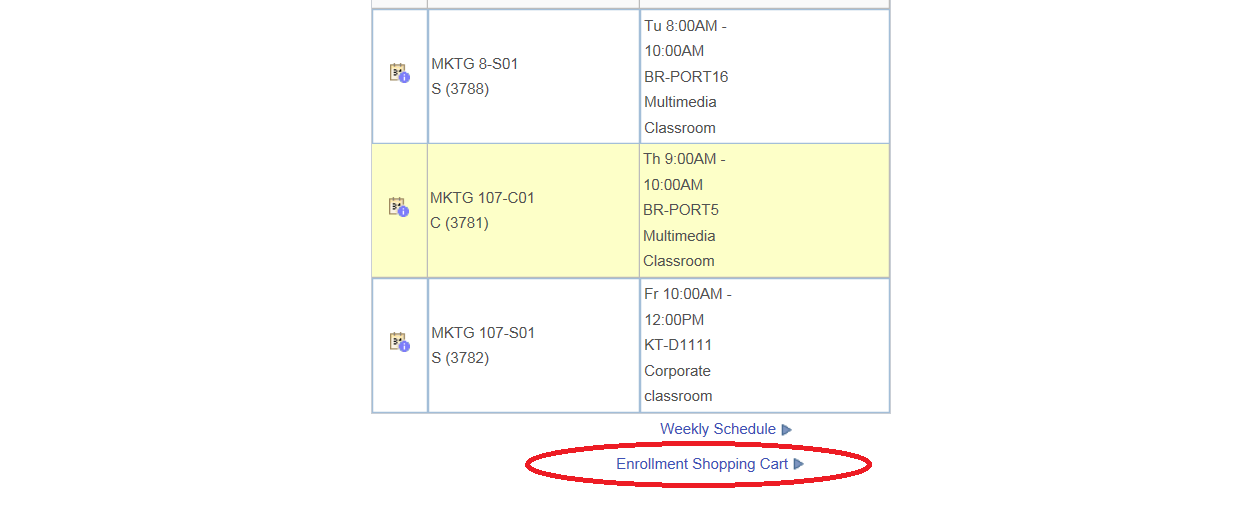
Task: Click room BR-PORT16
Action: (x=686, y=77)
